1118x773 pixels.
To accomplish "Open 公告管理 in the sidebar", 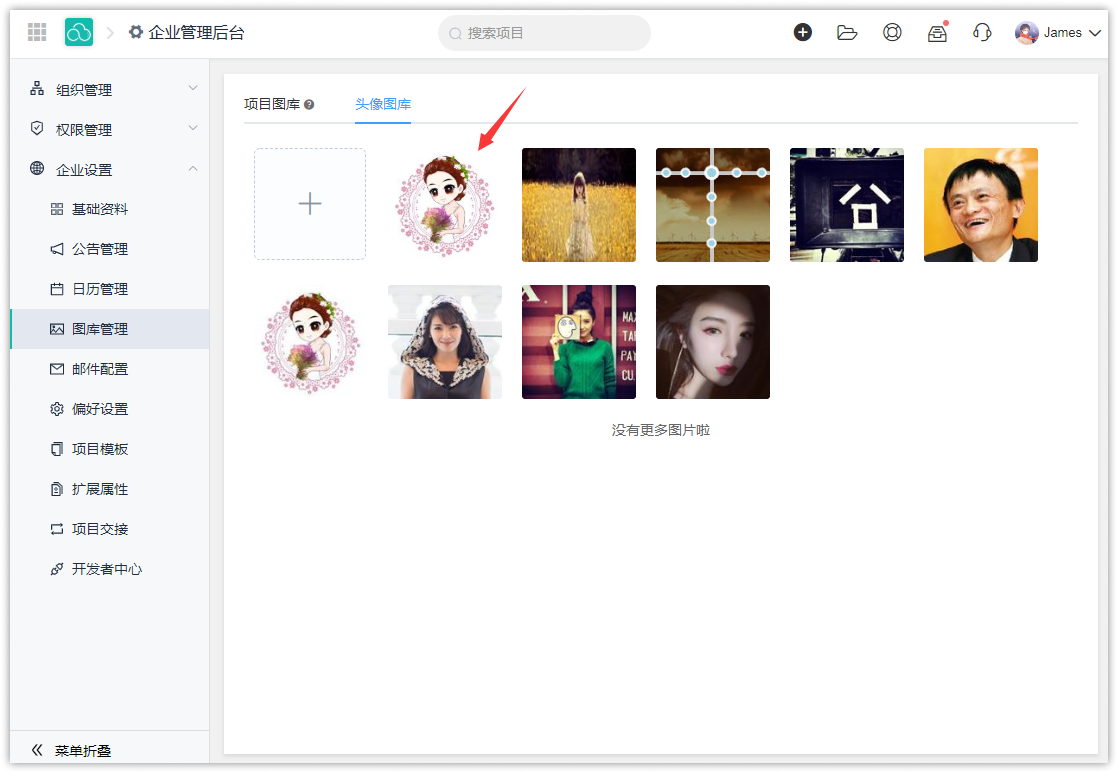I will point(100,249).
